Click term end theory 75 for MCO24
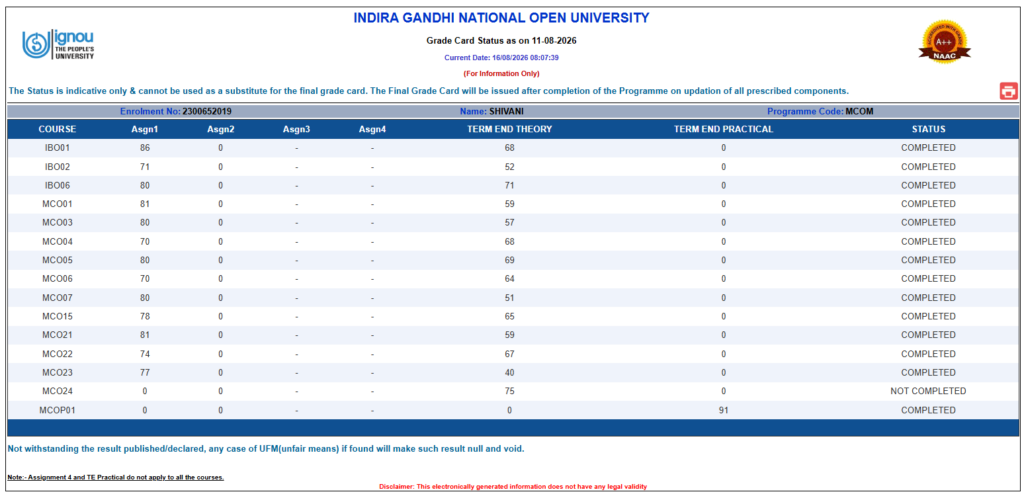This screenshot has height=496, width=1024. pyautogui.click(x=509, y=392)
